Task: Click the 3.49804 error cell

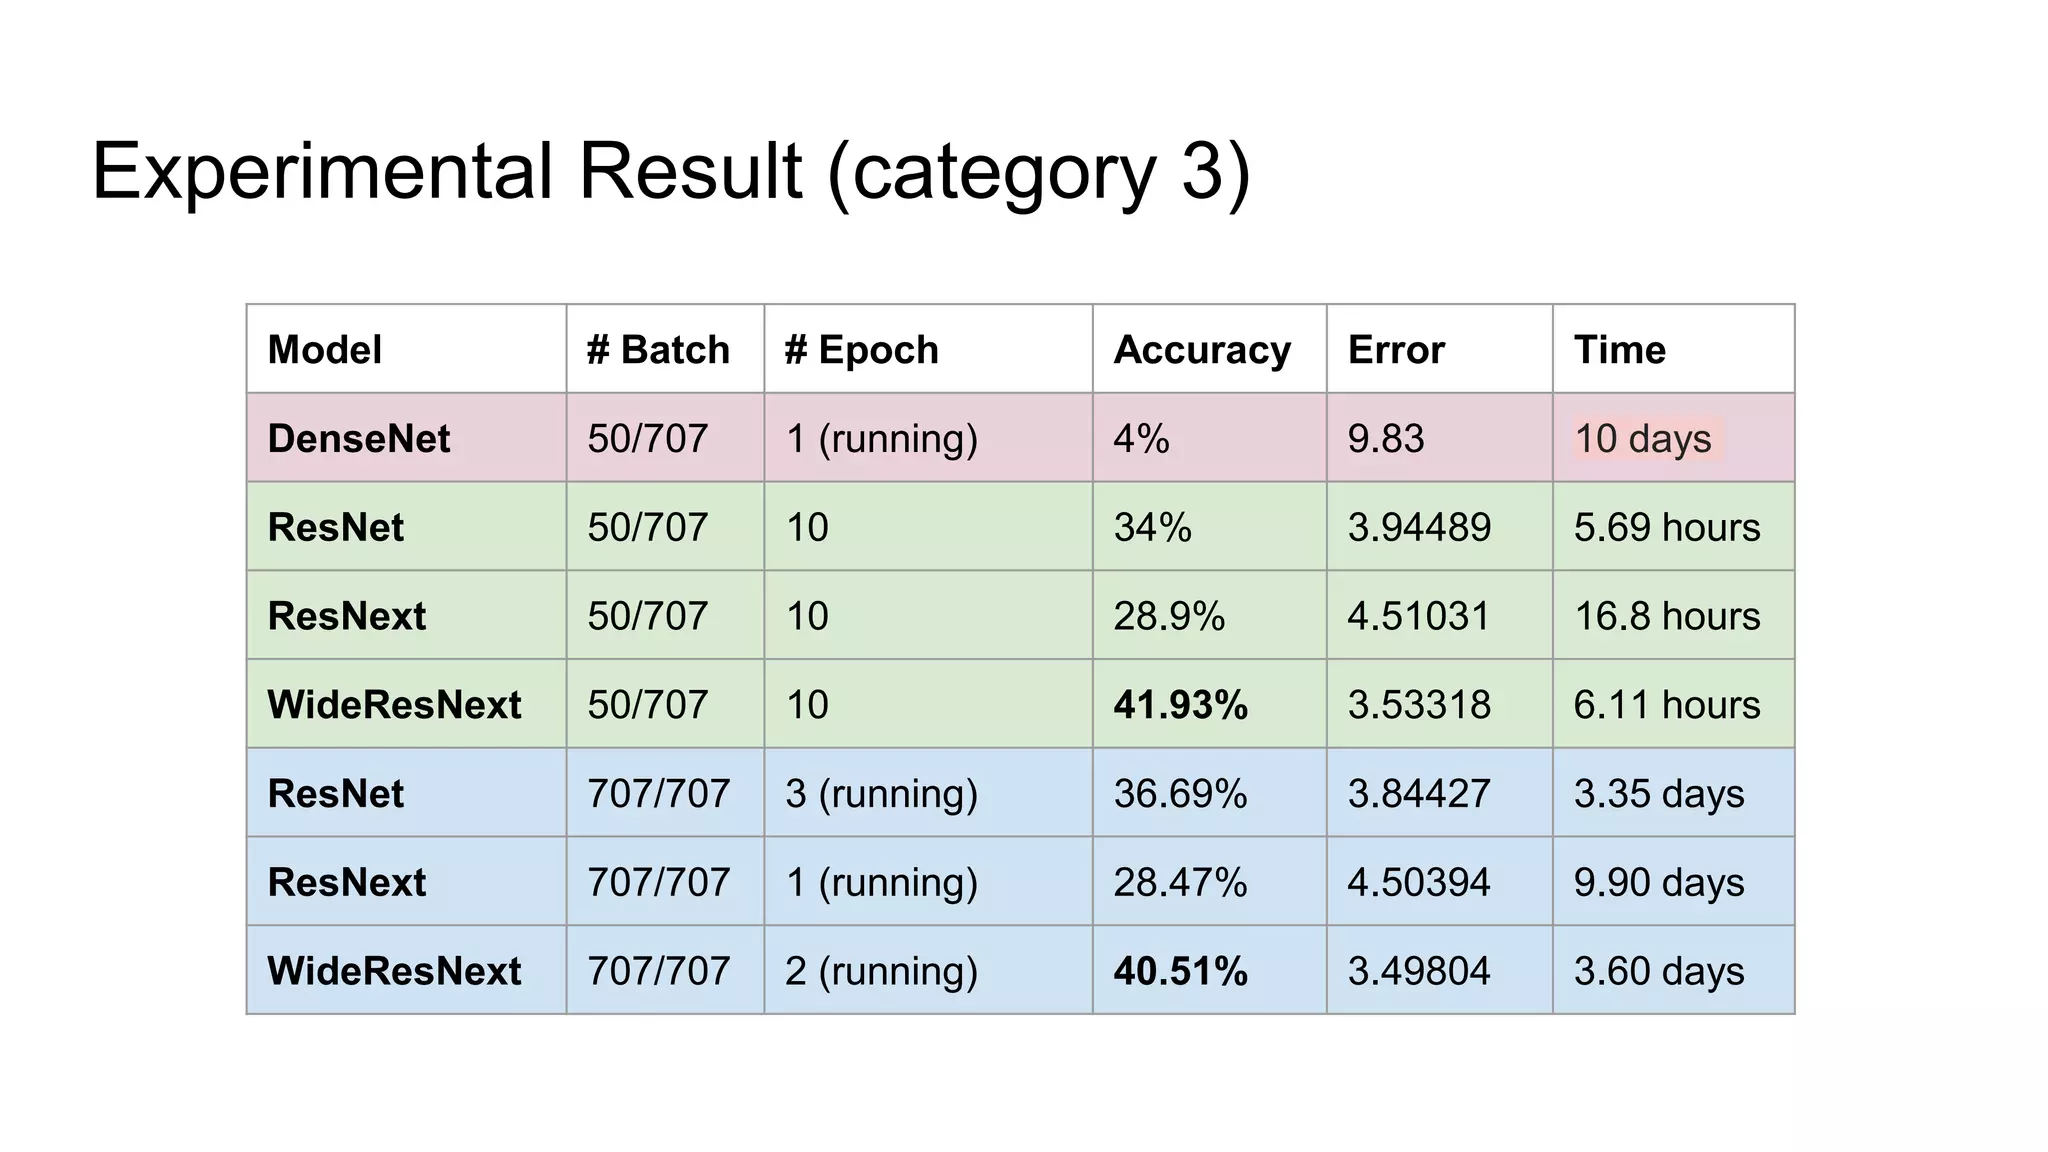Action: 1419,971
